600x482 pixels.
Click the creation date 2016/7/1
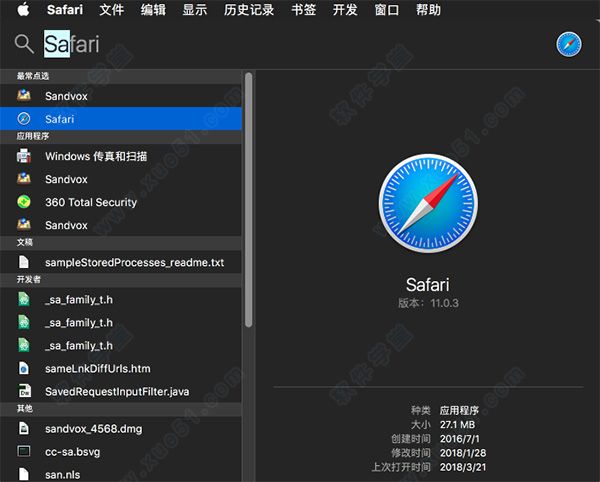(x=460, y=439)
